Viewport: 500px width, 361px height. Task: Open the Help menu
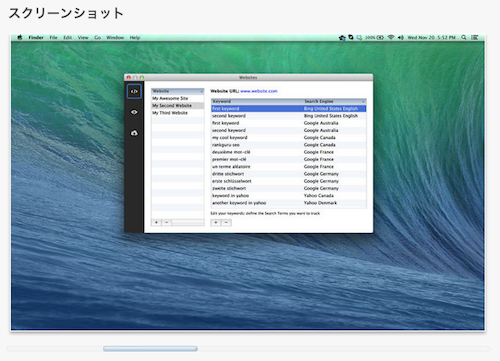135,38
